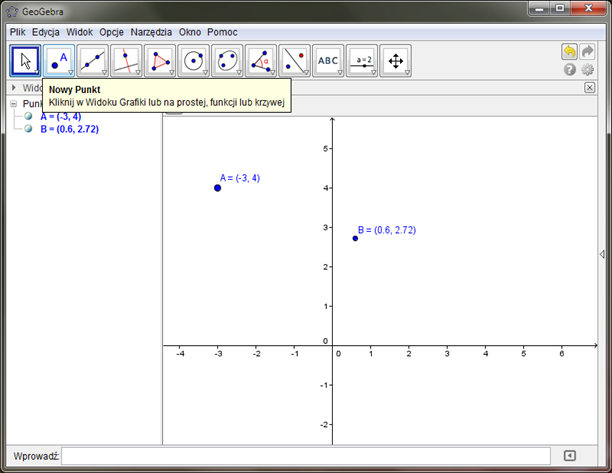Maximize the GeoGebra window
Viewport: 612px width, 473px height.
560,9
